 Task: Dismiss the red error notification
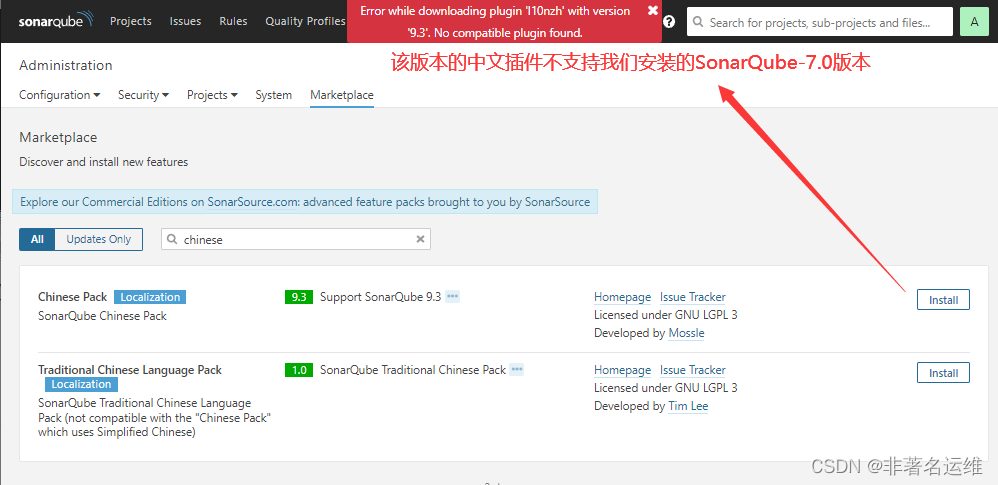pyautogui.click(x=652, y=10)
